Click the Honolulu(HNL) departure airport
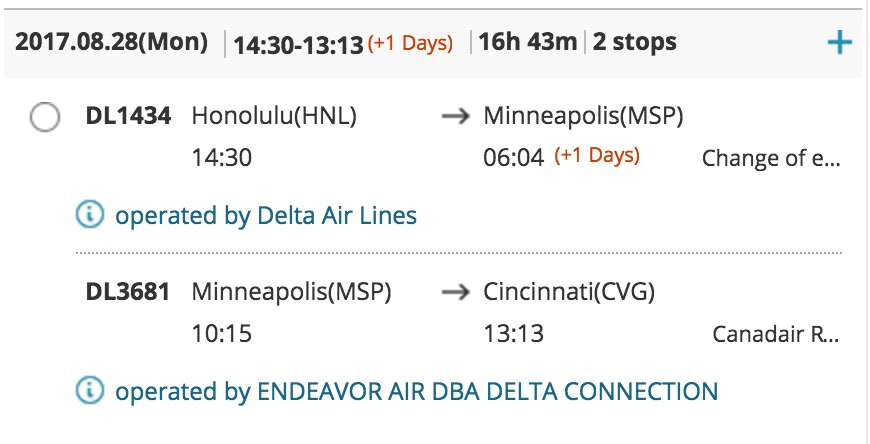The height and width of the screenshot is (444, 870). 274,117
